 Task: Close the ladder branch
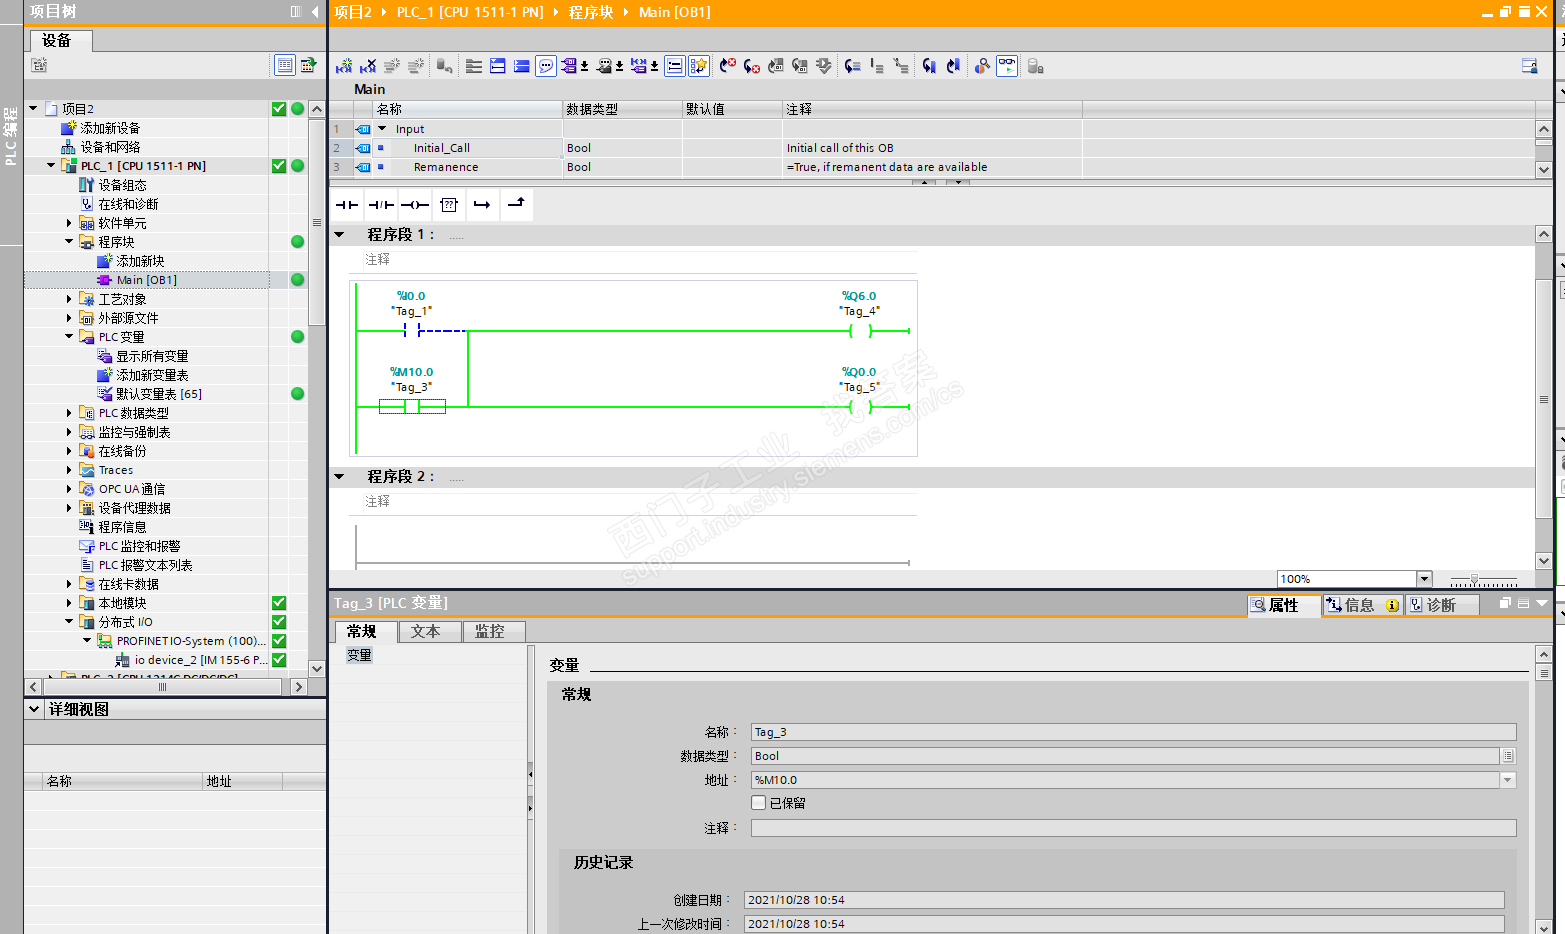516,205
